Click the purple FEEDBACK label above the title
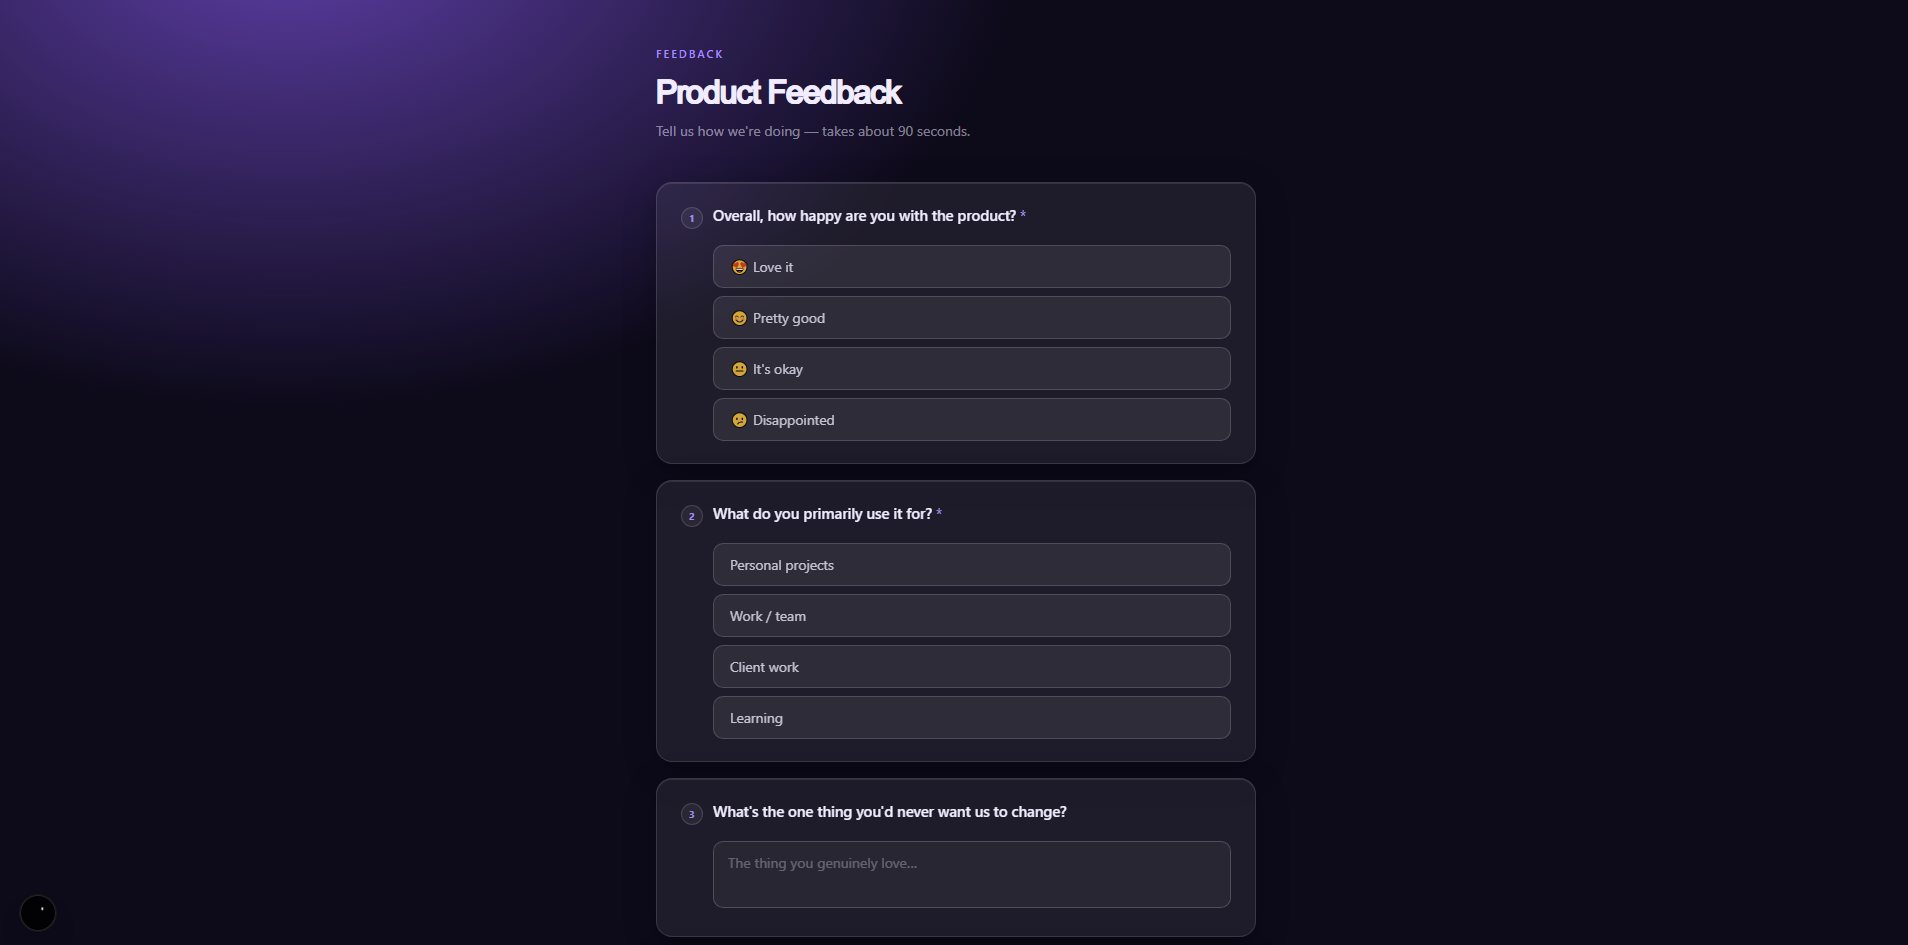The image size is (1908, 945). [689, 54]
